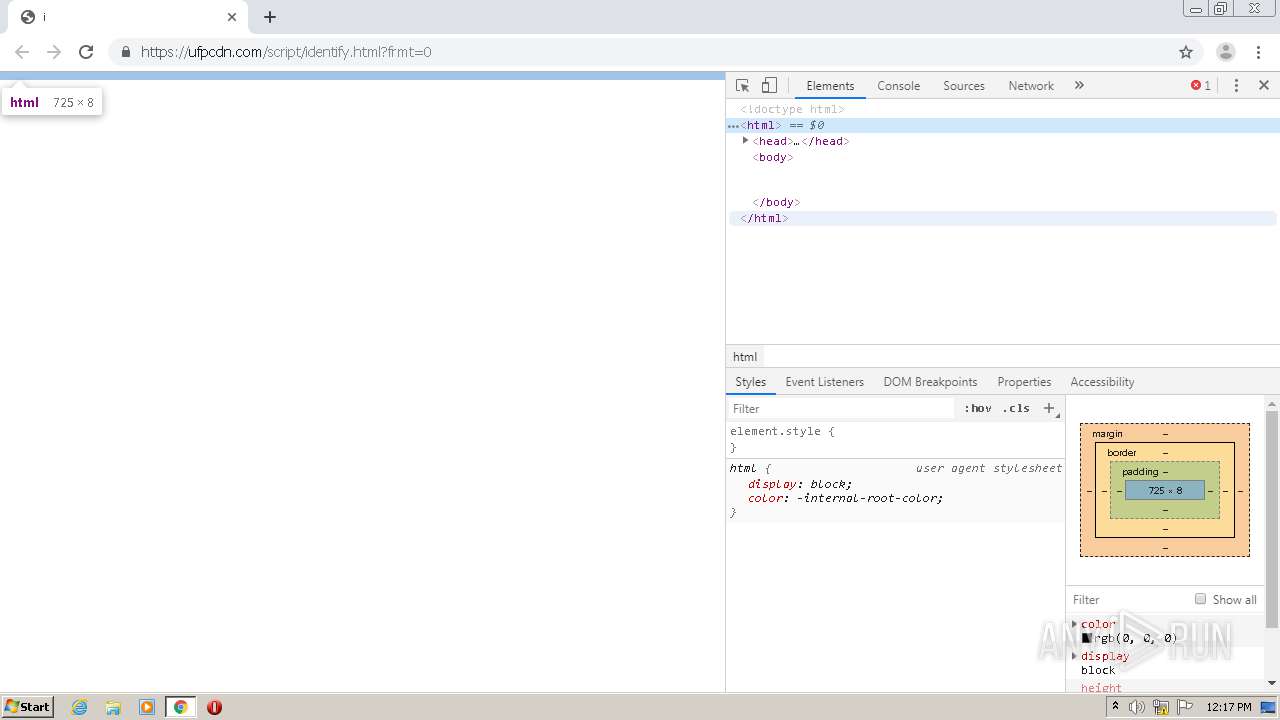
Task: Click the box model padding label
Action: (1140, 472)
